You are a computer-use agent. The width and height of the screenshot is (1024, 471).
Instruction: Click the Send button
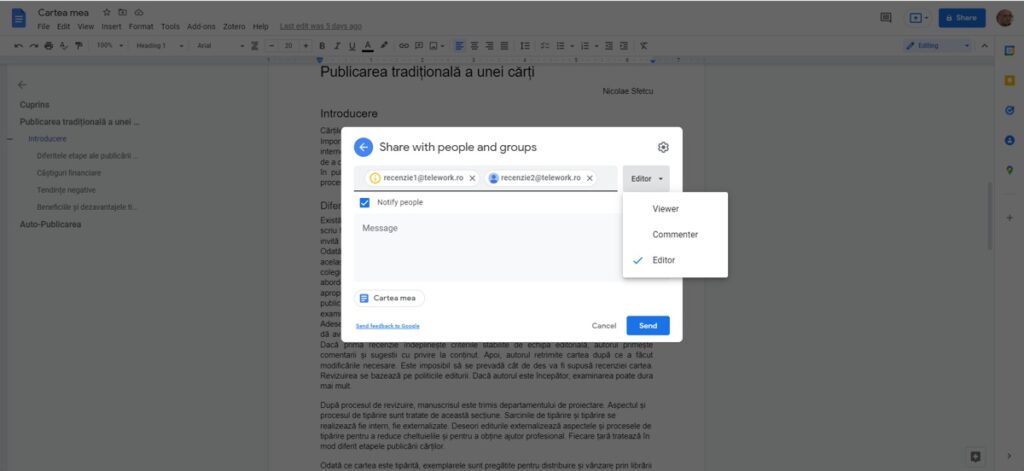[648, 325]
